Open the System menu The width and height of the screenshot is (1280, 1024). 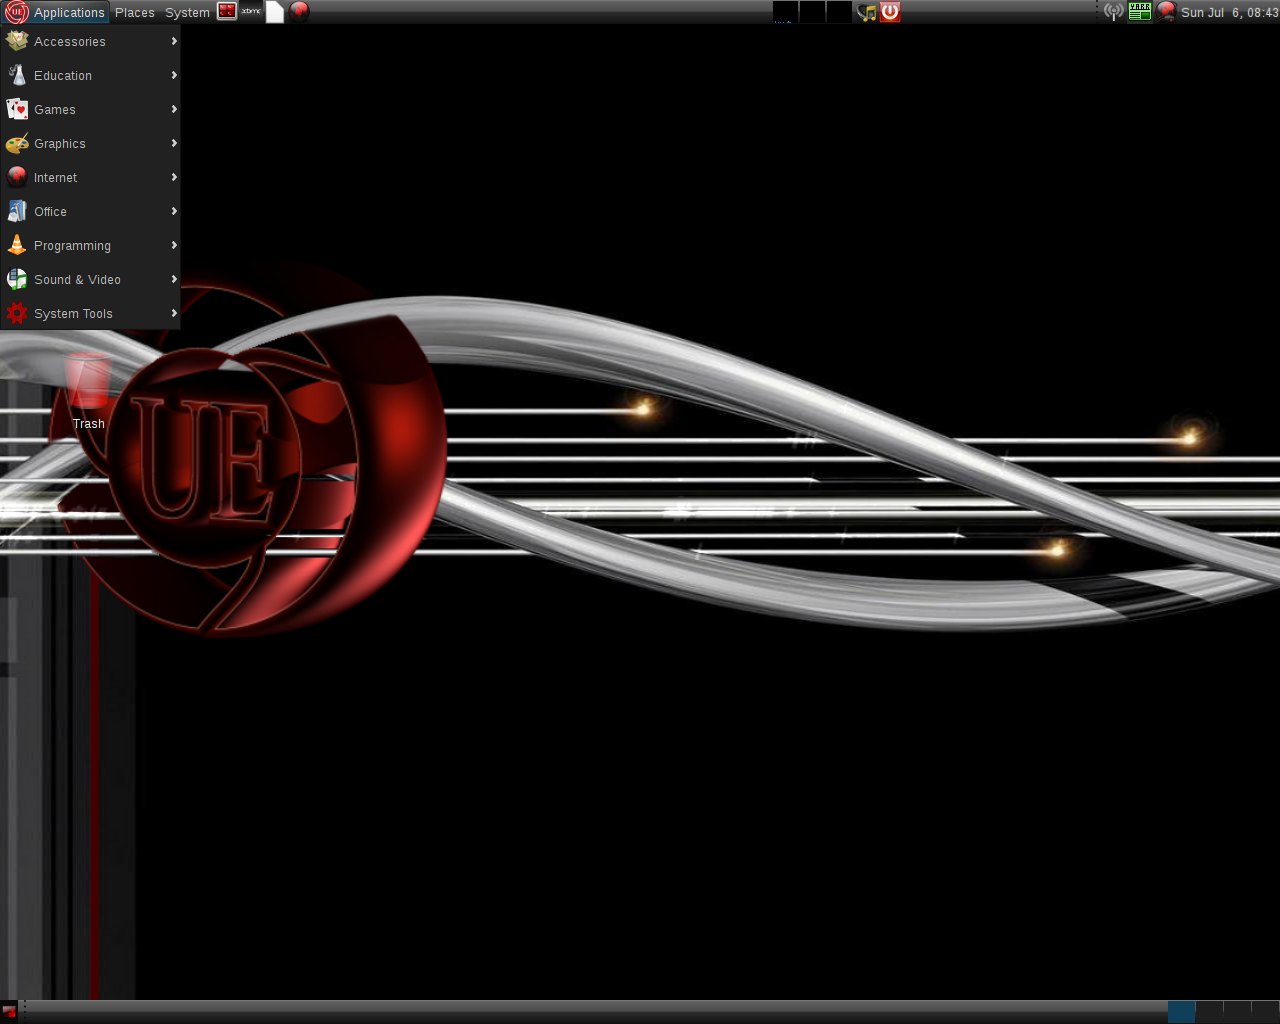[x=187, y=12]
